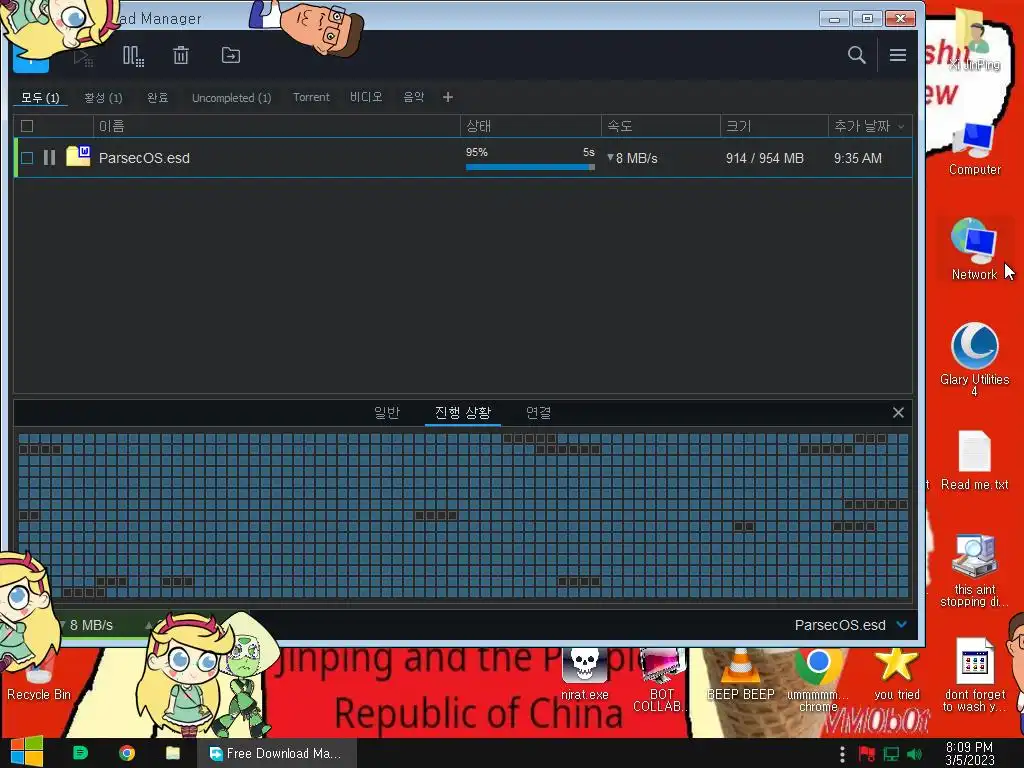Click the Free Download Manager taskbar button
1024x768 pixels.
(277, 753)
